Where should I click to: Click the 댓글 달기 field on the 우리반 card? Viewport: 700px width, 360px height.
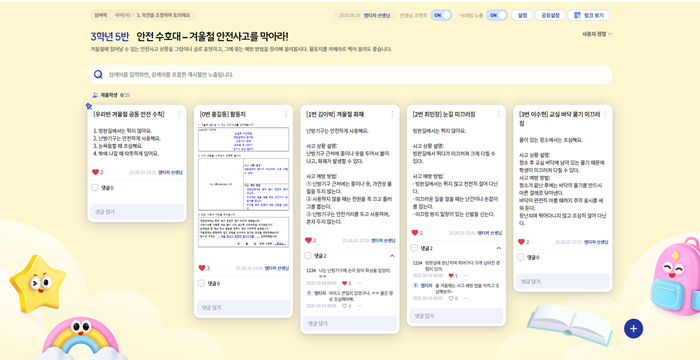(x=137, y=212)
